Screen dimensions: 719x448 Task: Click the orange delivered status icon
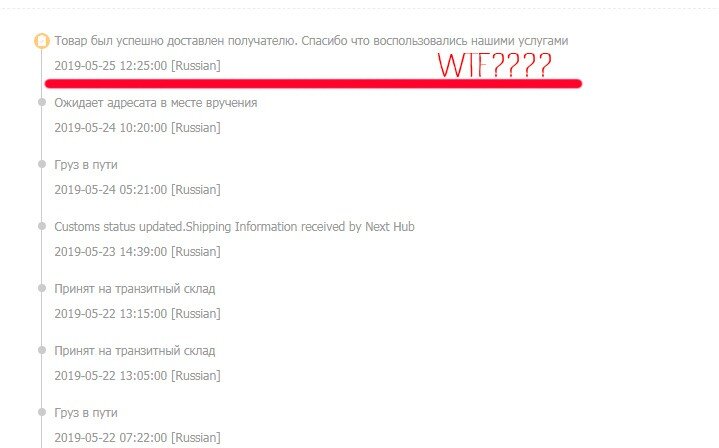click(42, 41)
